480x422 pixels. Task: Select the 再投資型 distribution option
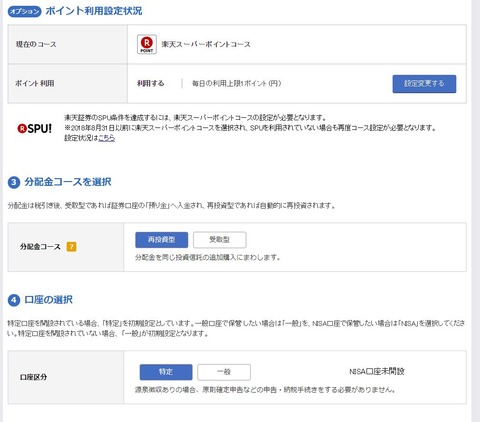click(162, 240)
